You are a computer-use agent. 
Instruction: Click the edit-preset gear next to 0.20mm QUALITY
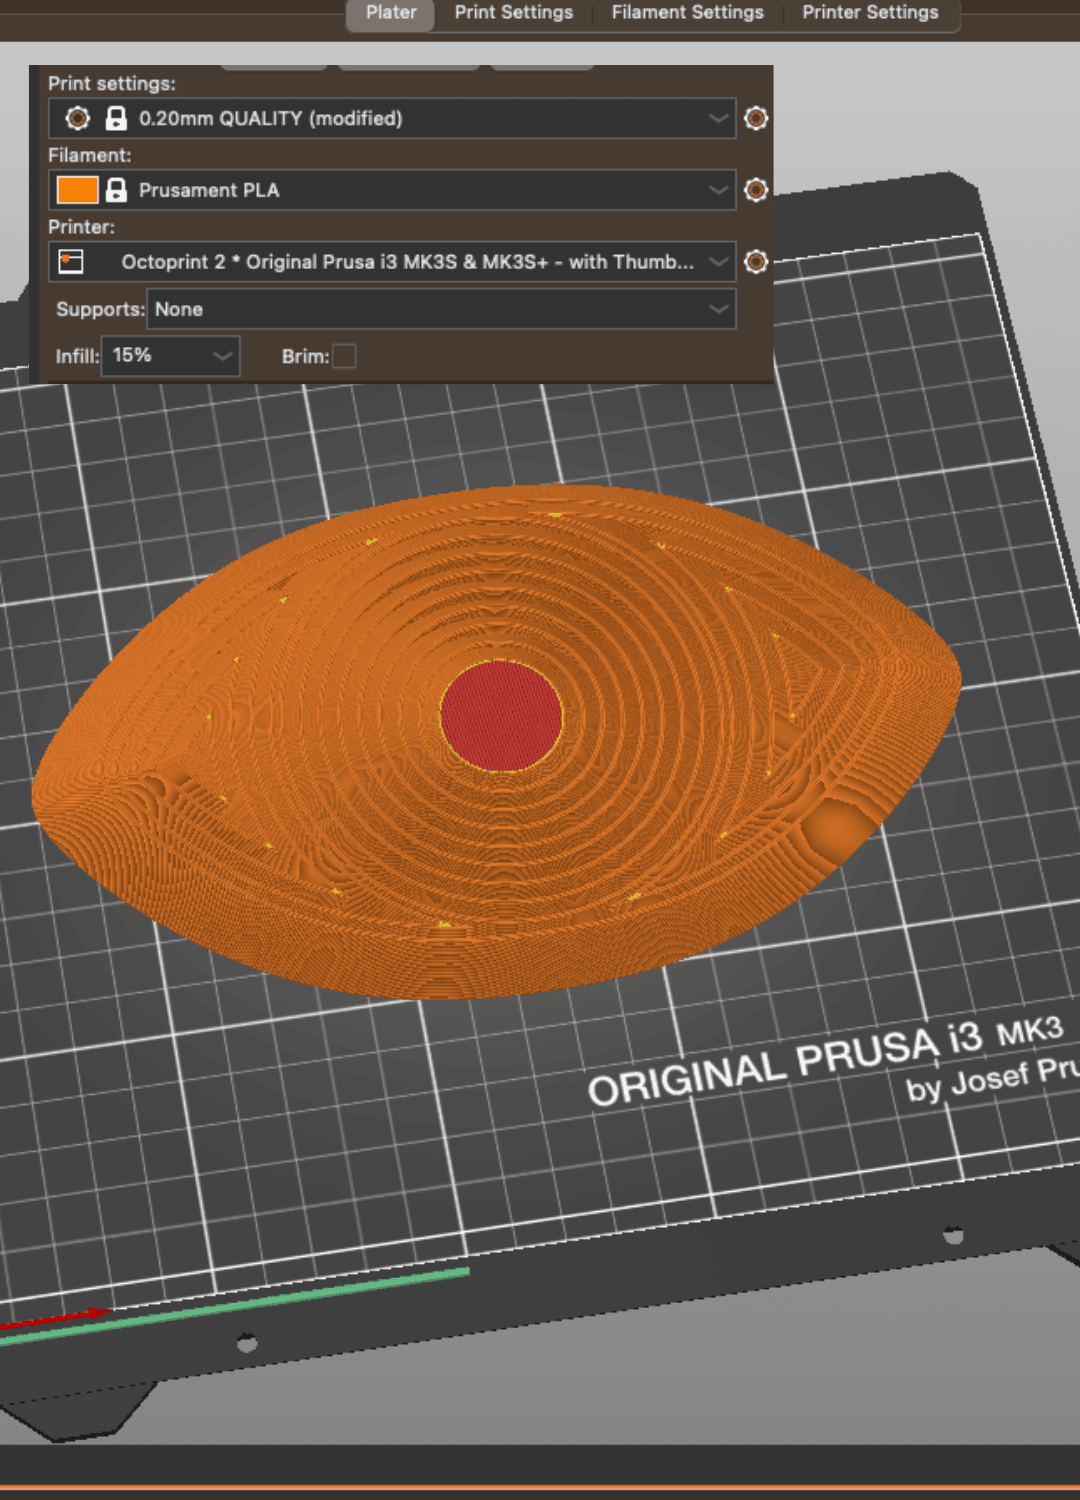pos(756,118)
